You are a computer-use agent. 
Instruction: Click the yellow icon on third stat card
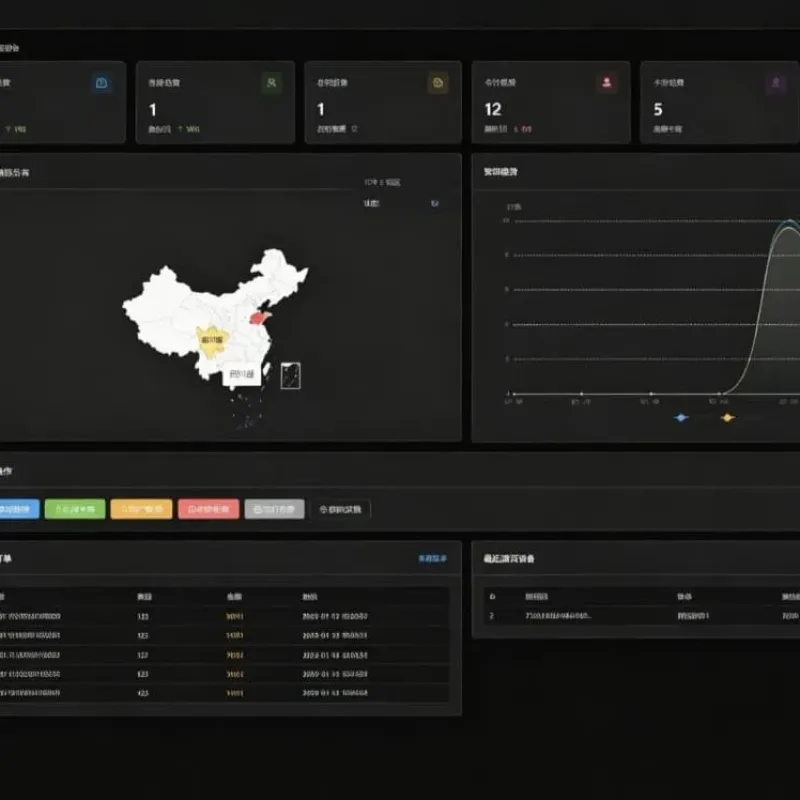pyautogui.click(x=438, y=83)
